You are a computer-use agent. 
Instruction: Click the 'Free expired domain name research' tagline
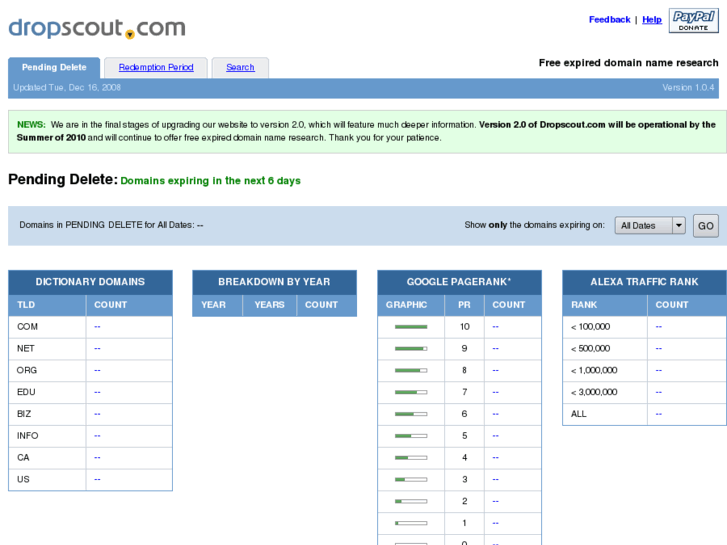[x=628, y=63]
